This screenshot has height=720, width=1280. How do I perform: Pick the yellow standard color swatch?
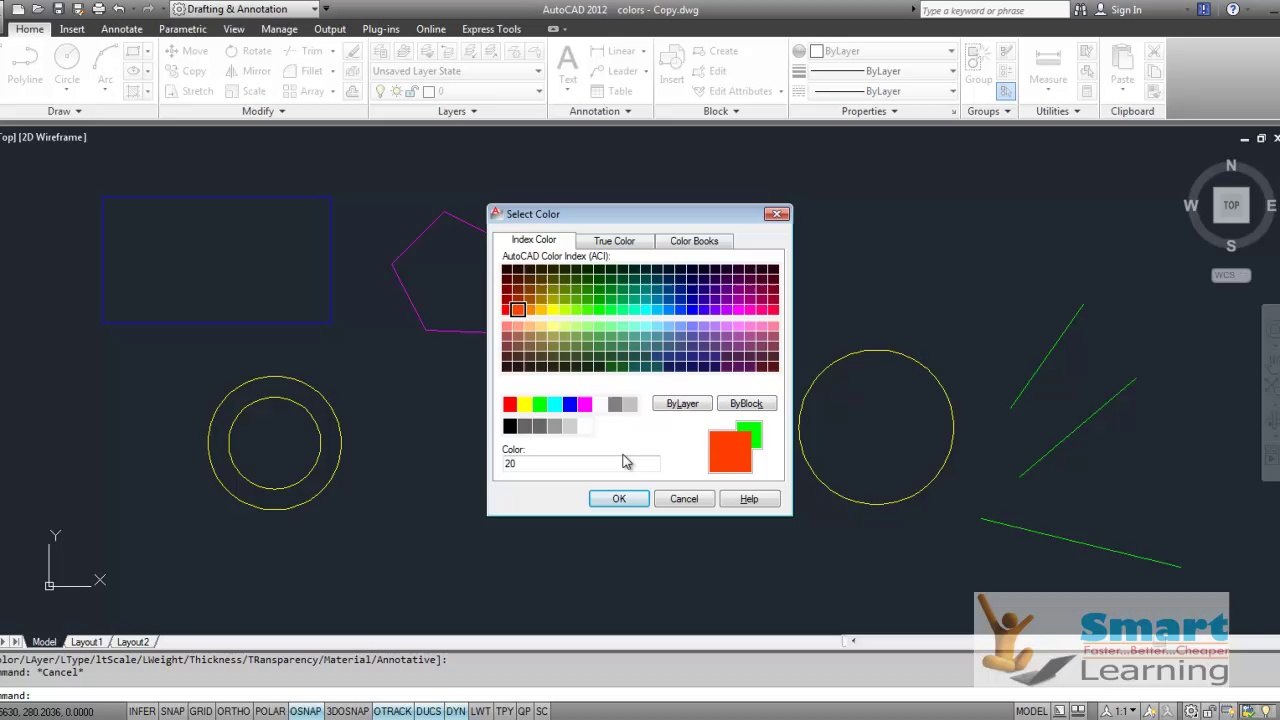pos(525,404)
